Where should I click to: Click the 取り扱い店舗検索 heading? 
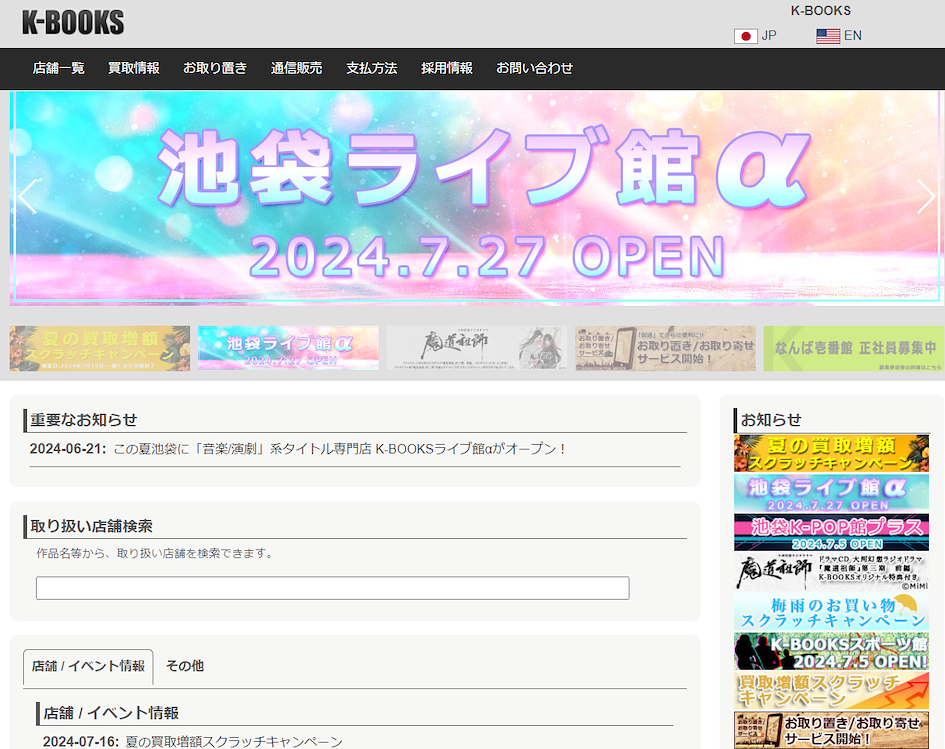[x=92, y=526]
